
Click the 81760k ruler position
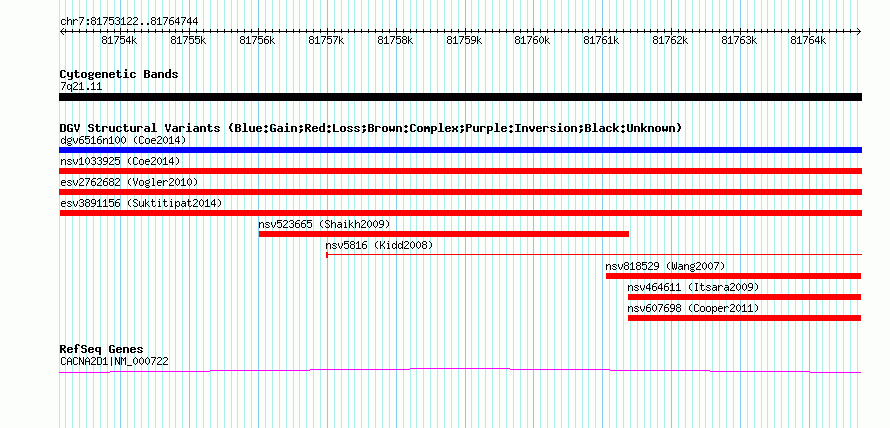tap(532, 40)
